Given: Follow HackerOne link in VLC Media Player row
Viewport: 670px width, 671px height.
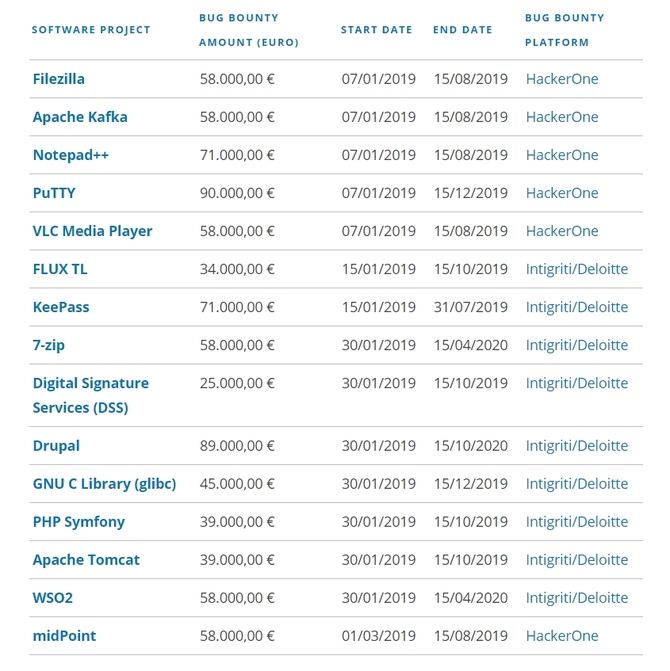Looking at the screenshot, I should (562, 232).
